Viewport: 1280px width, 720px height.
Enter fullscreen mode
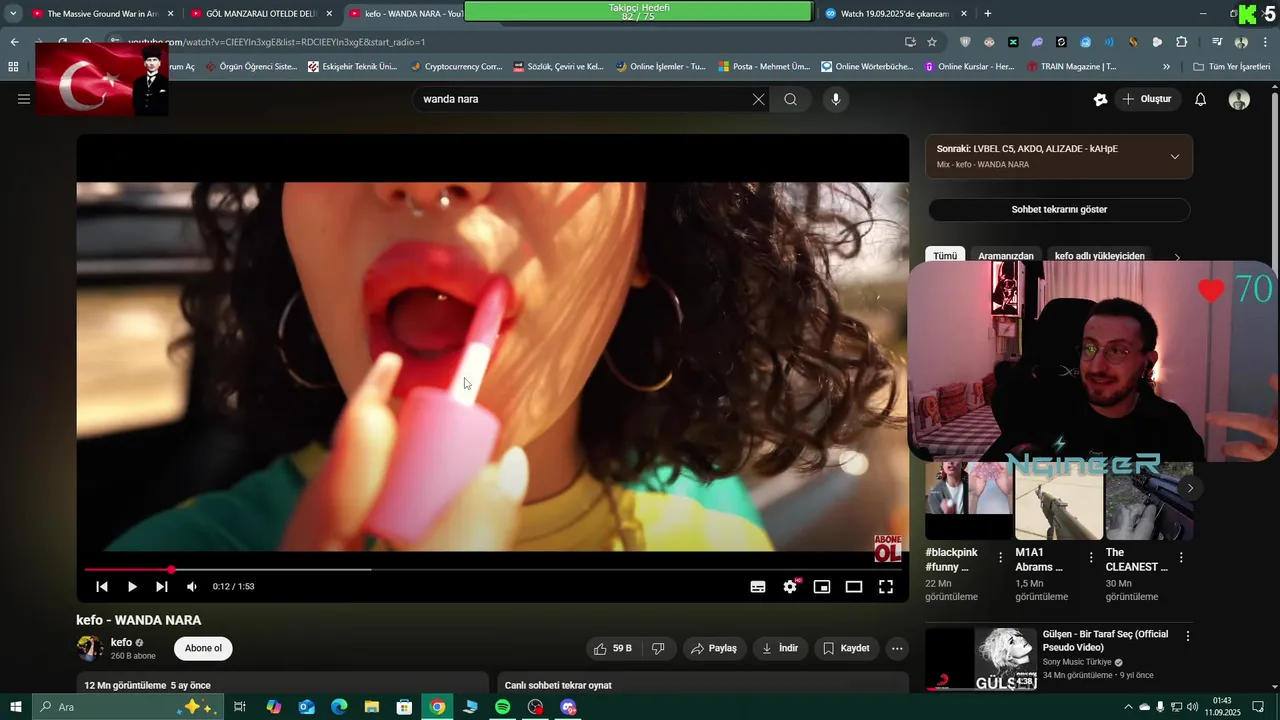coord(886,587)
